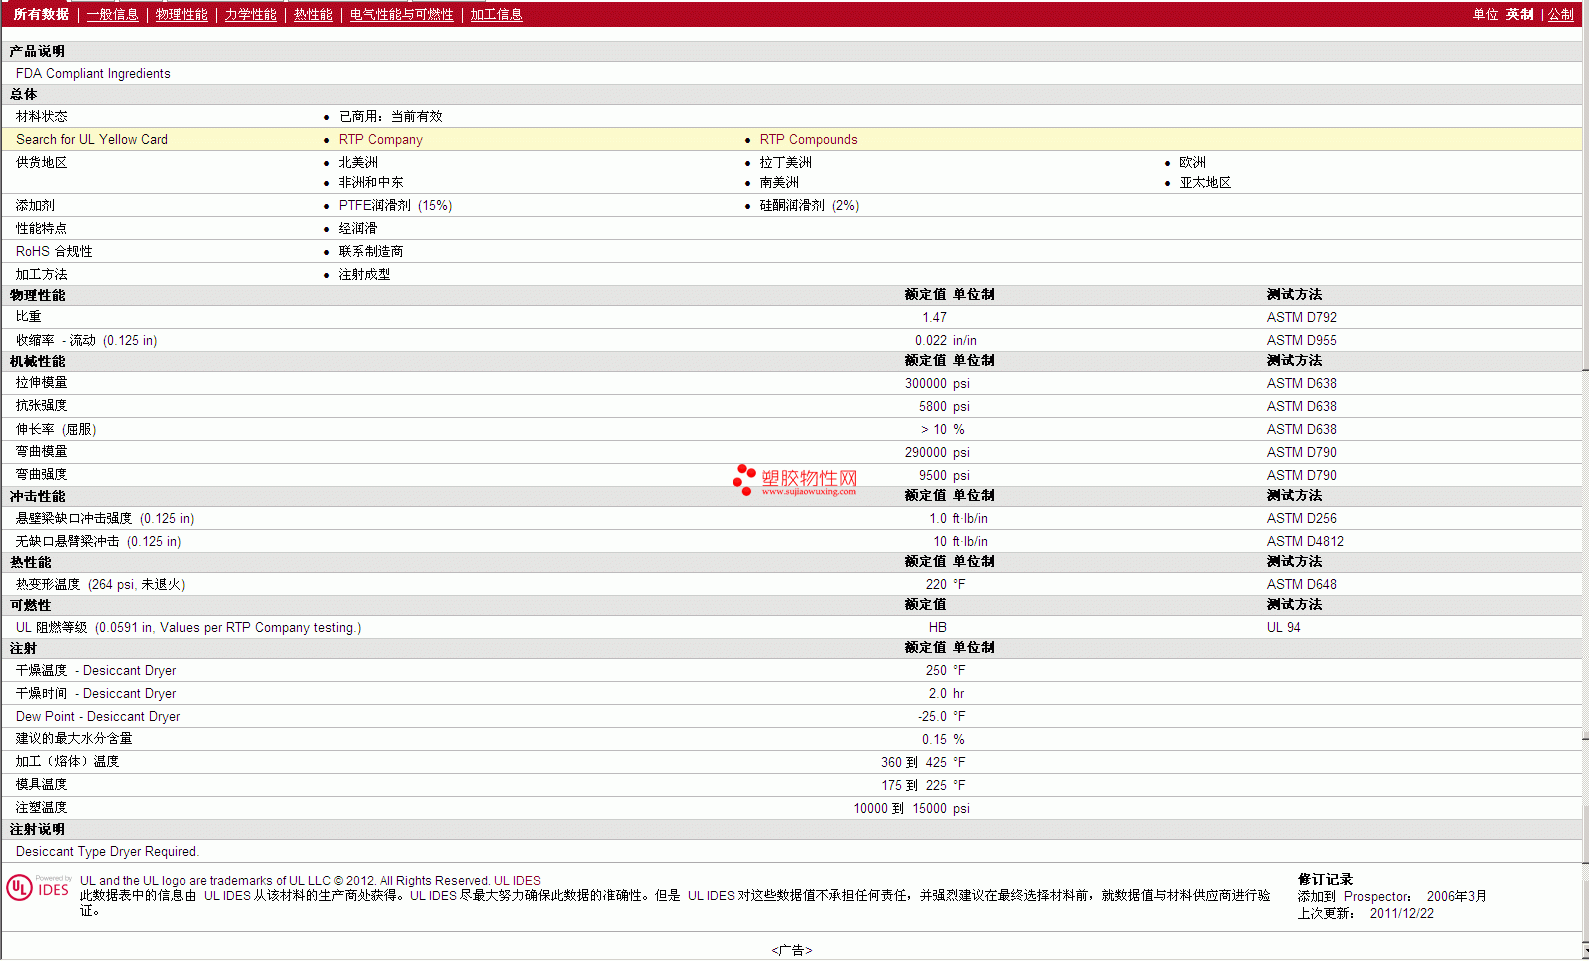The height and width of the screenshot is (961, 1589).
Task: Open the 所有数据 tab
Action: (41, 14)
